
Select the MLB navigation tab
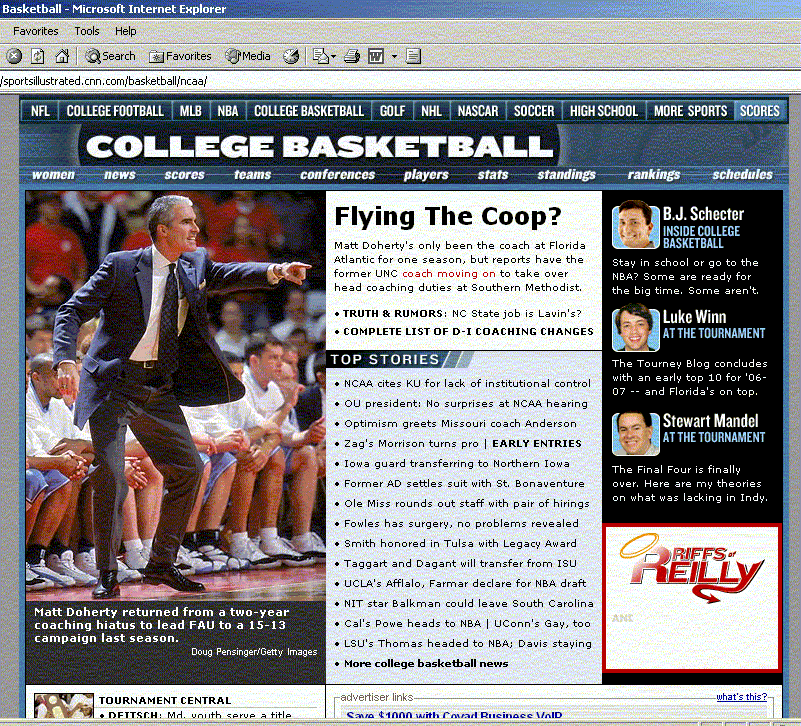pos(191,111)
